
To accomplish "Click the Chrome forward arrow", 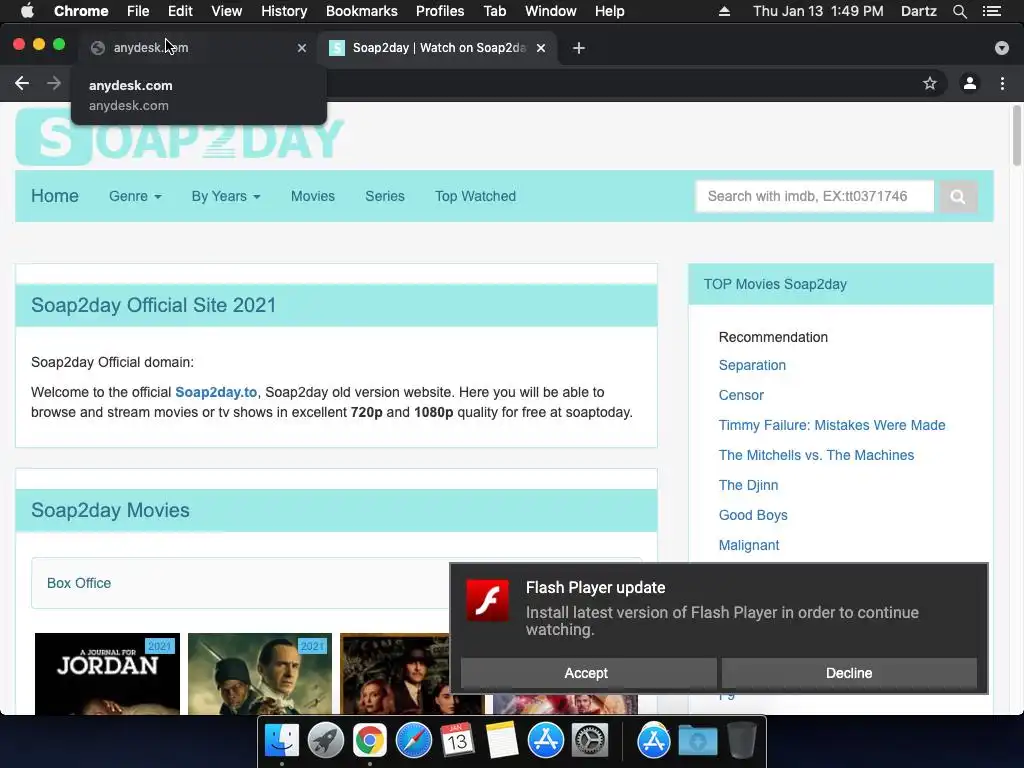I will coord(54,83).
